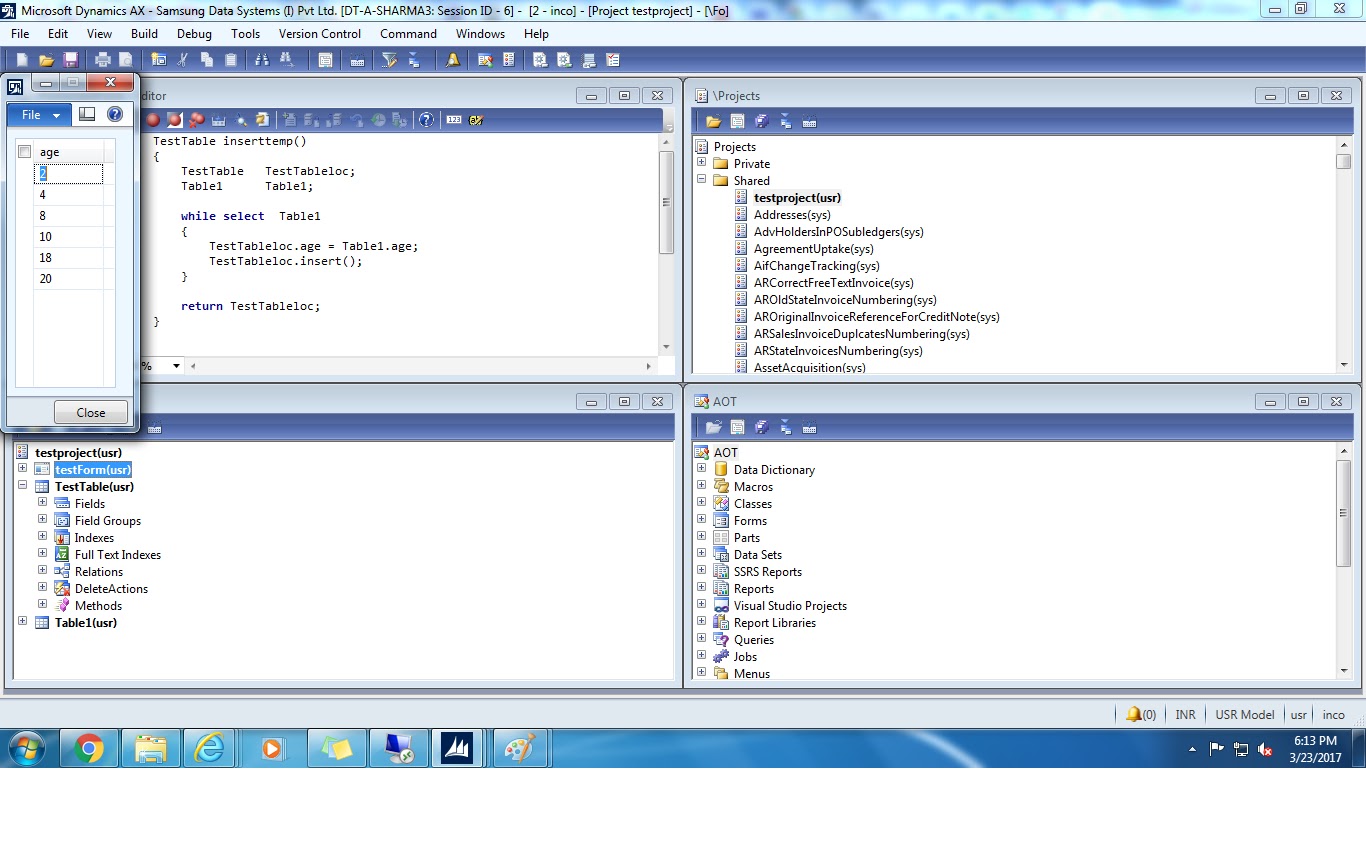Select testproject(usr) in the Projects tree
The height and width of the screenshot is (848, 1366).
click(795, 197)
